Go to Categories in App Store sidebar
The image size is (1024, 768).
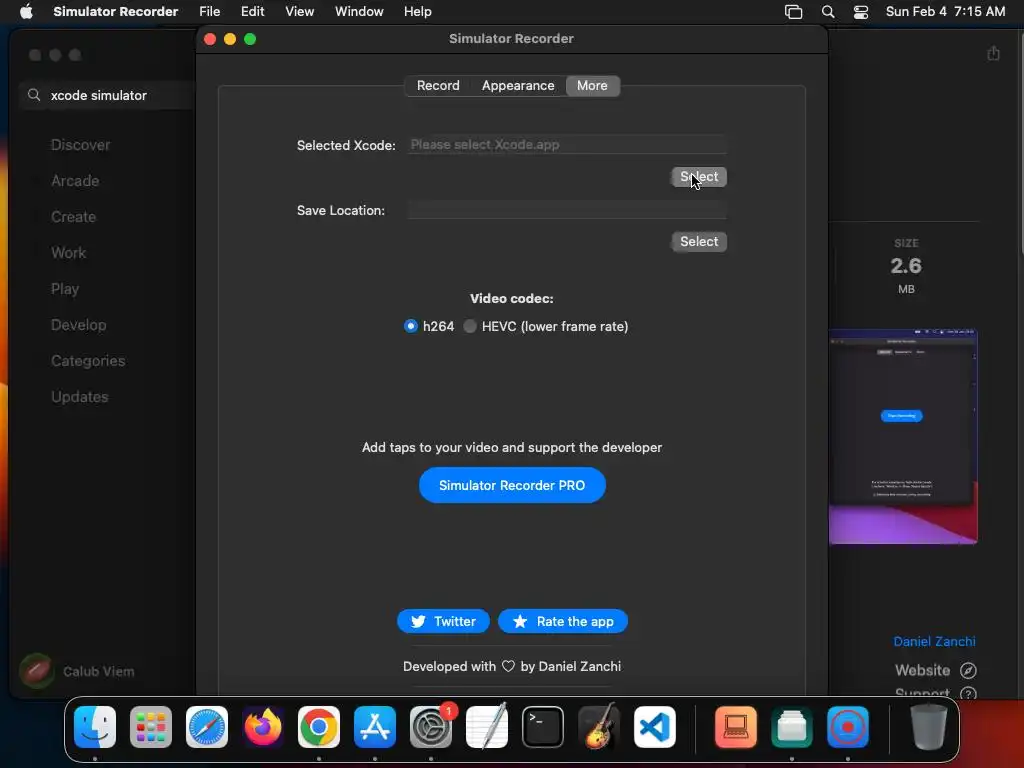(x=88, y=360)
